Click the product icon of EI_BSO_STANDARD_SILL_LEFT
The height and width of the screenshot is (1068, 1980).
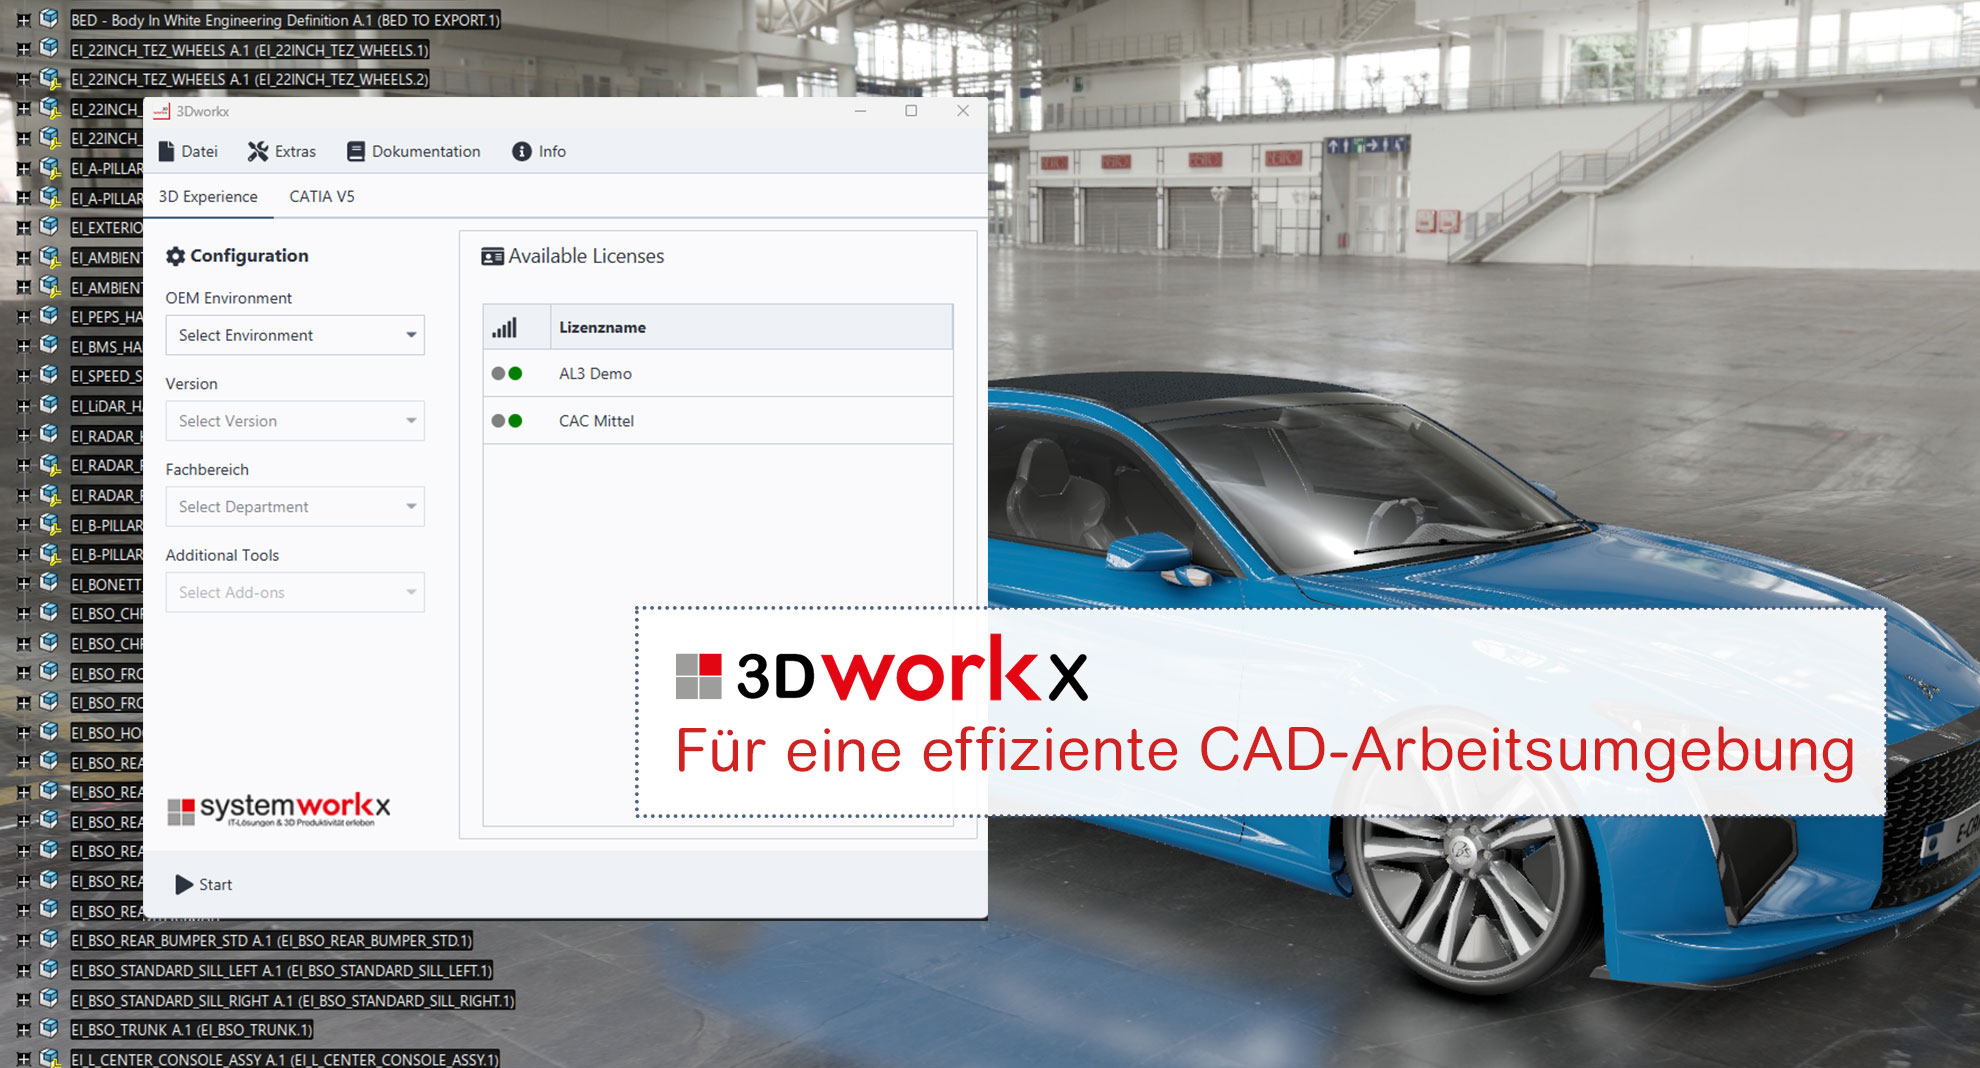point(49,969)
